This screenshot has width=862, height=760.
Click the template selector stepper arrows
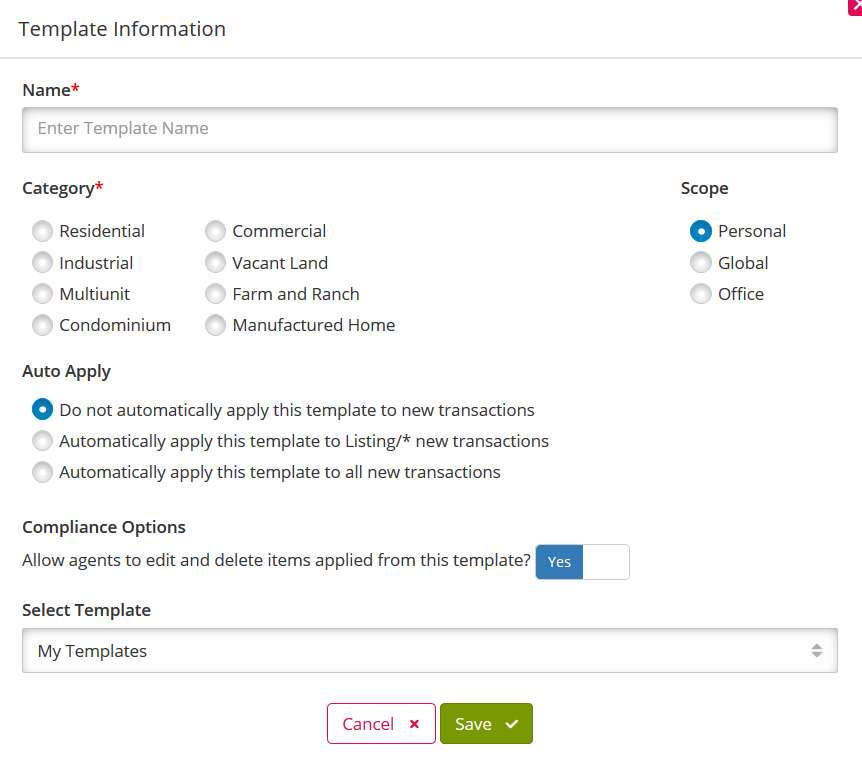(x=816, y=650)
